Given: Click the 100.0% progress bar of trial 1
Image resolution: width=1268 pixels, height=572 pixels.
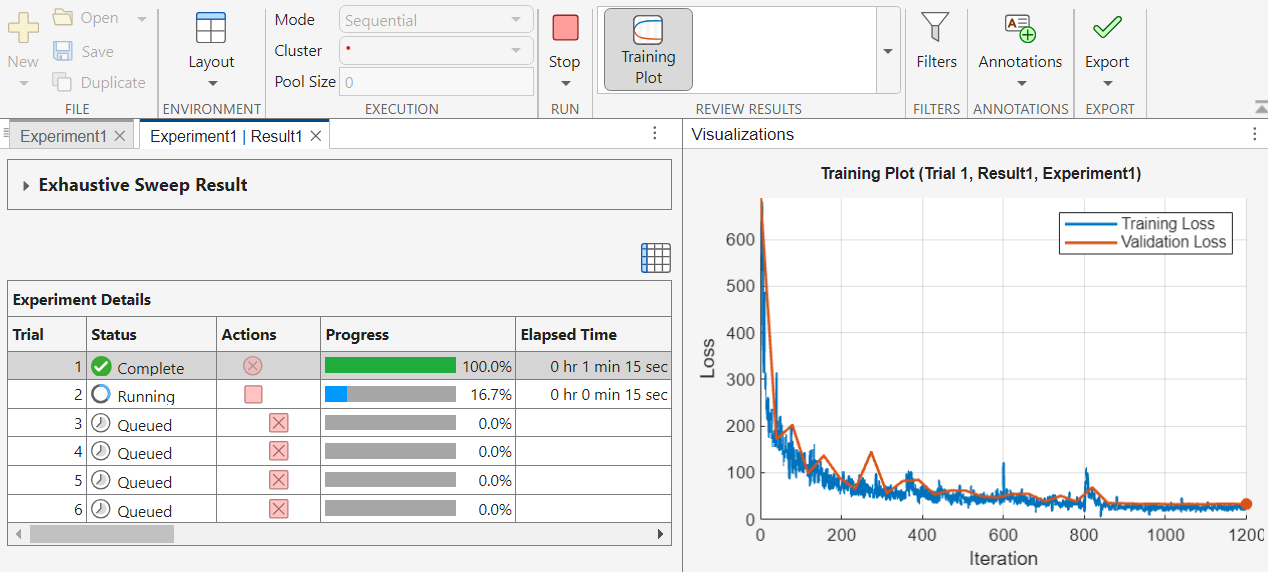Looking at the screenshot, I should (x=390, y=366).
